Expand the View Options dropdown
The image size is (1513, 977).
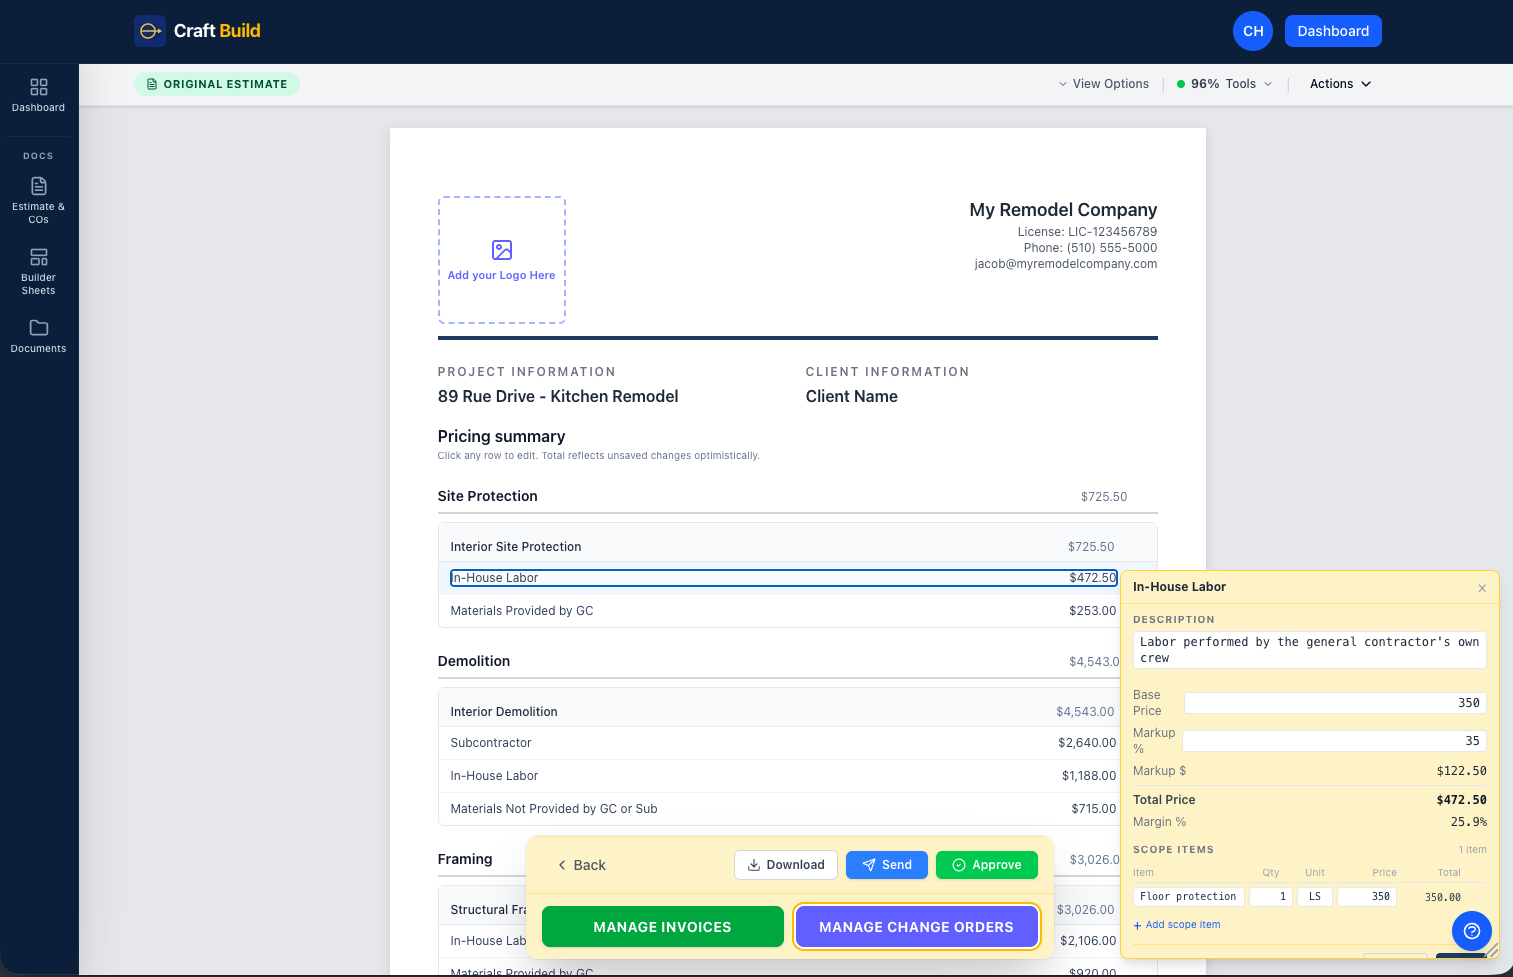click(x=1104, y=84)
